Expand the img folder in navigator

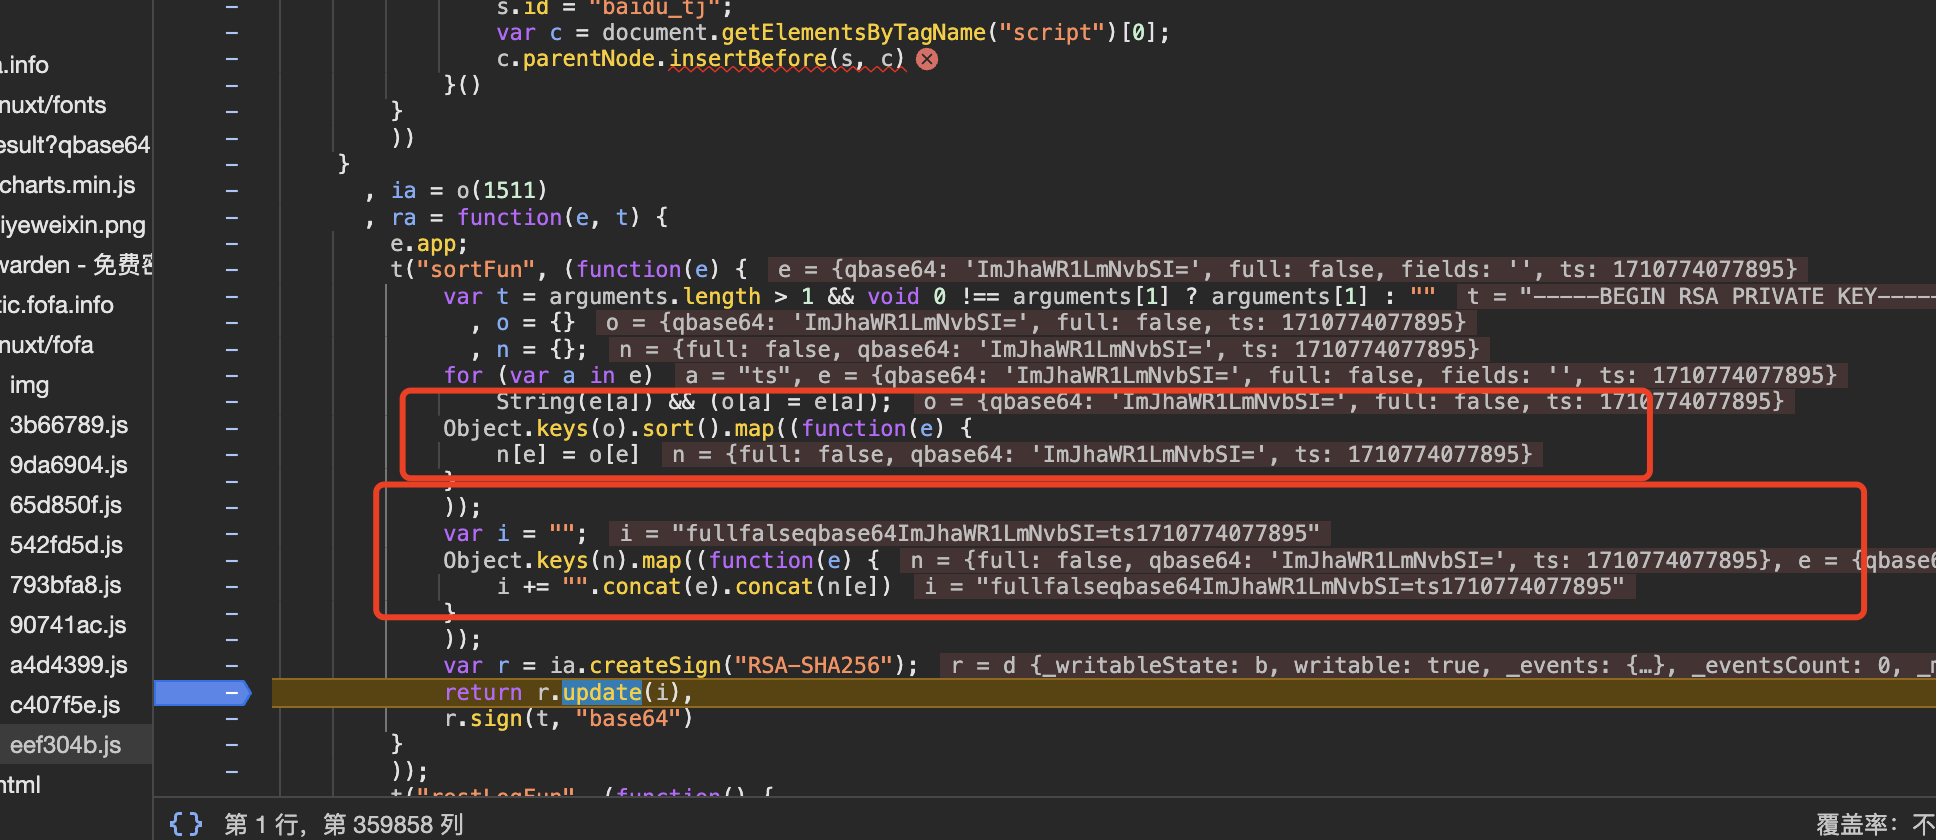tap(29, 385)
